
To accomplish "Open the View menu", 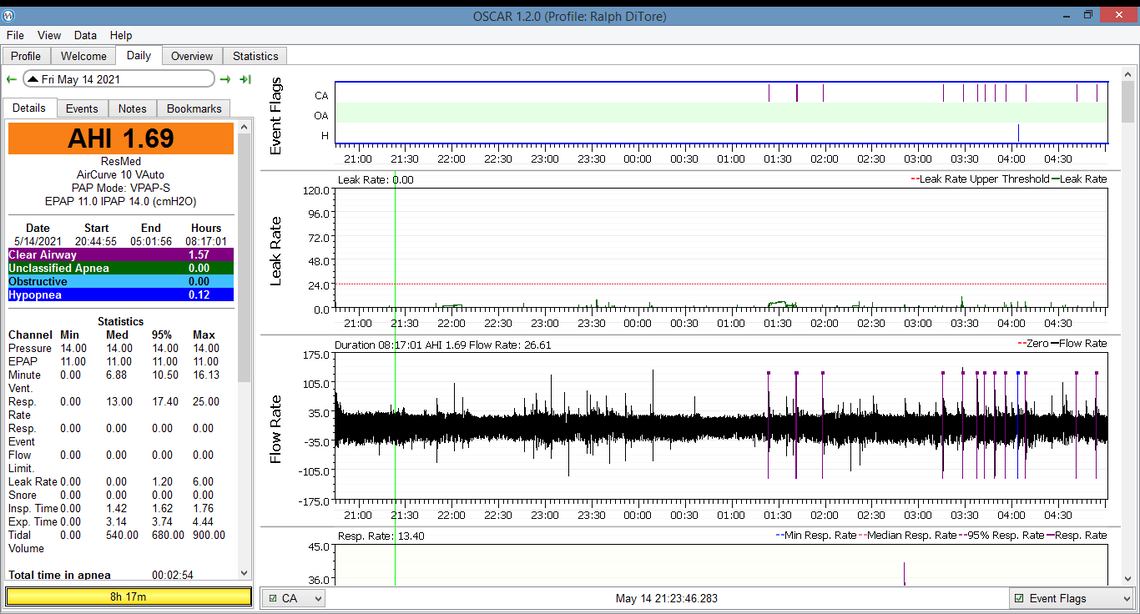I will pos(49,35).
